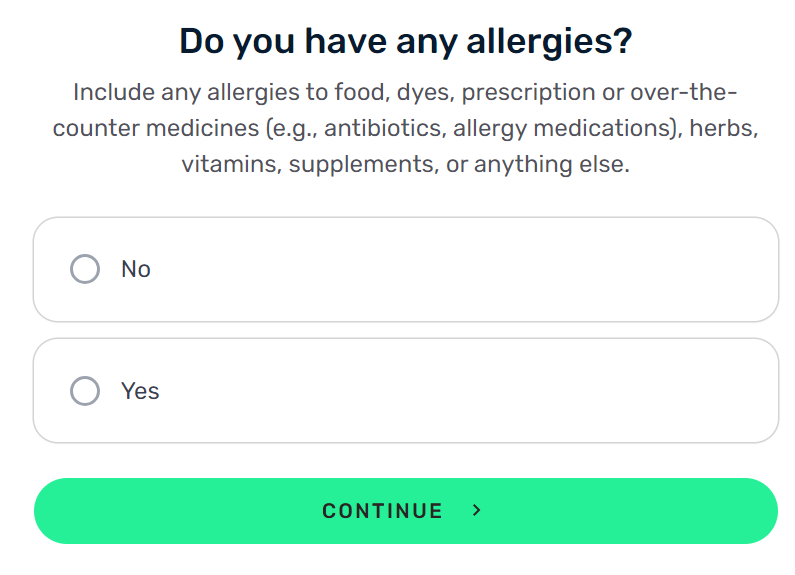This screenshot has height=575, width=795.
Task: Proceed using the green Continue arrow
Action: [x=476, y=510]
